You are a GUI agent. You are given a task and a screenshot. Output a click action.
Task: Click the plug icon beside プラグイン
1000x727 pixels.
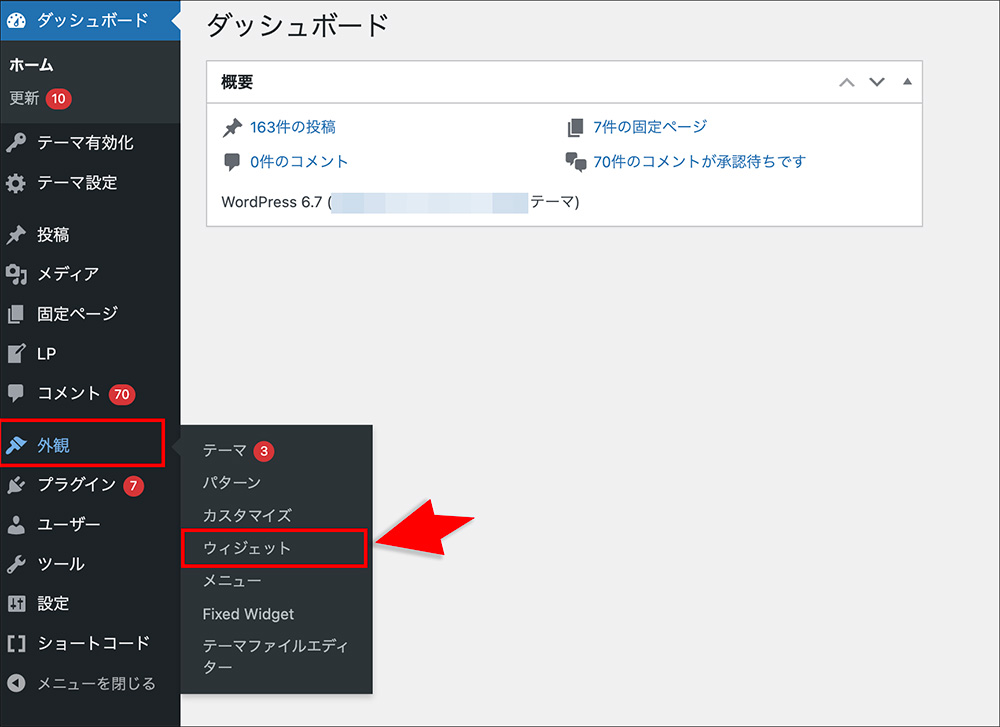pos(16,485)
